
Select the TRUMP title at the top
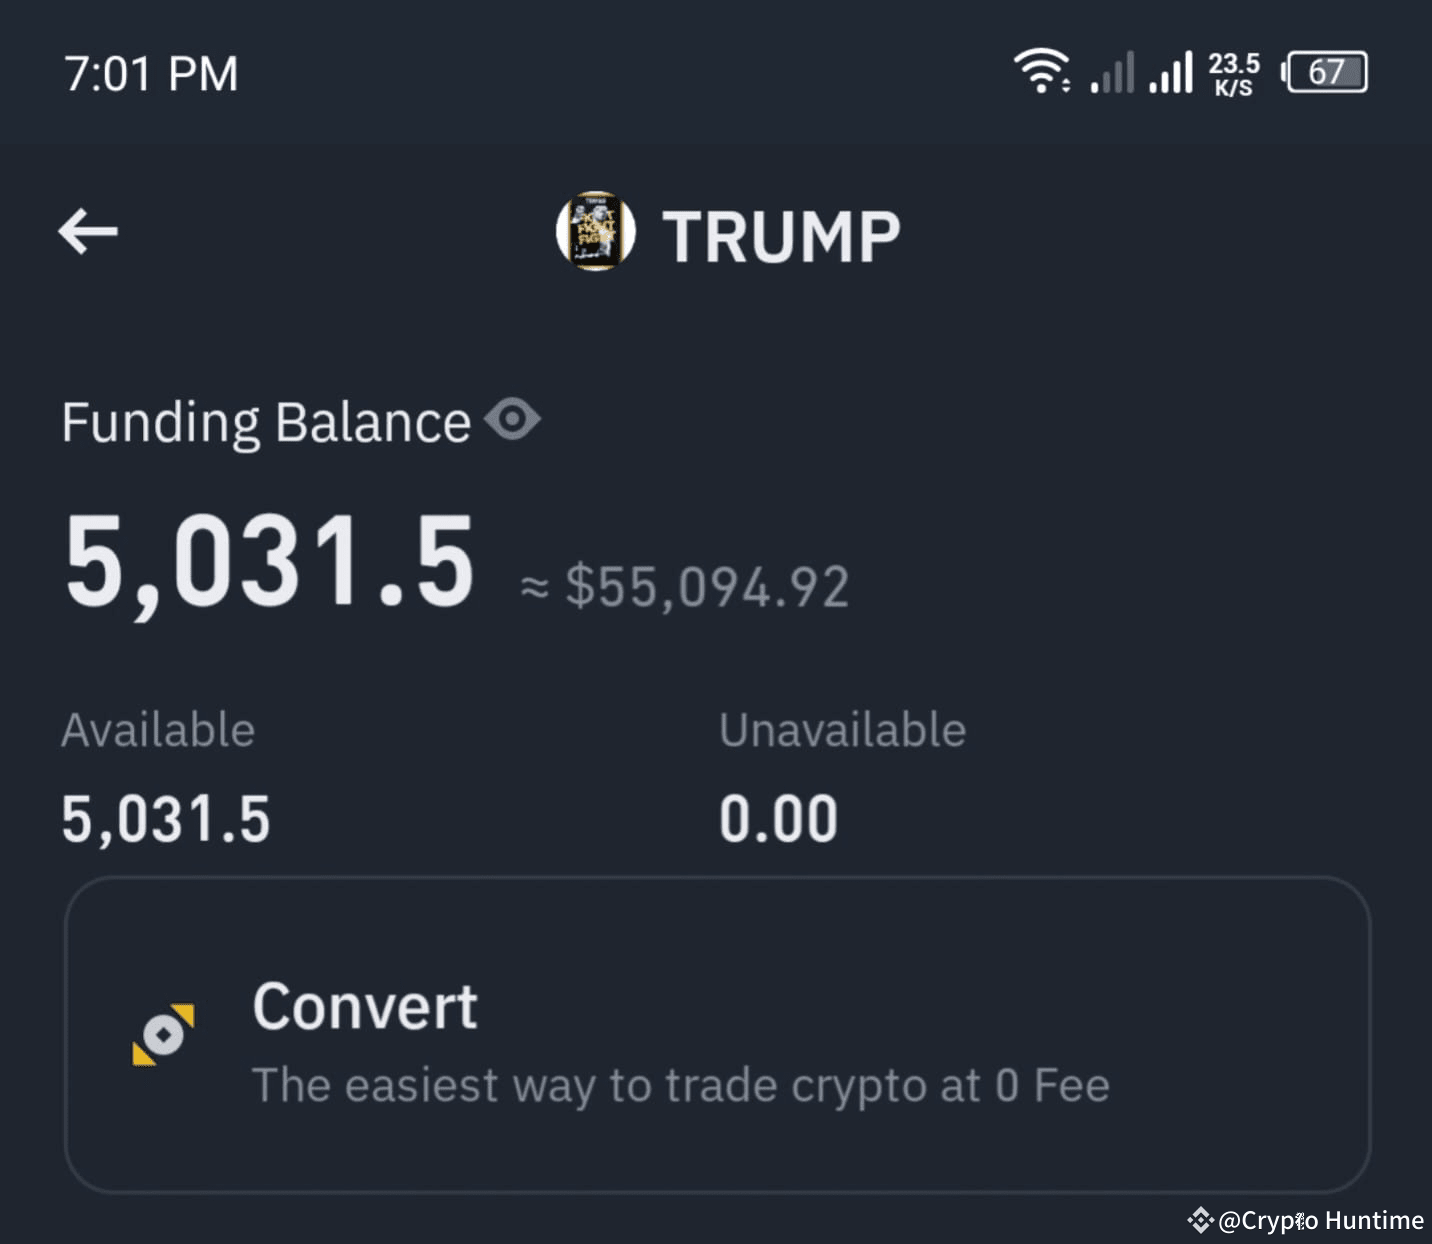coord(783,234)
